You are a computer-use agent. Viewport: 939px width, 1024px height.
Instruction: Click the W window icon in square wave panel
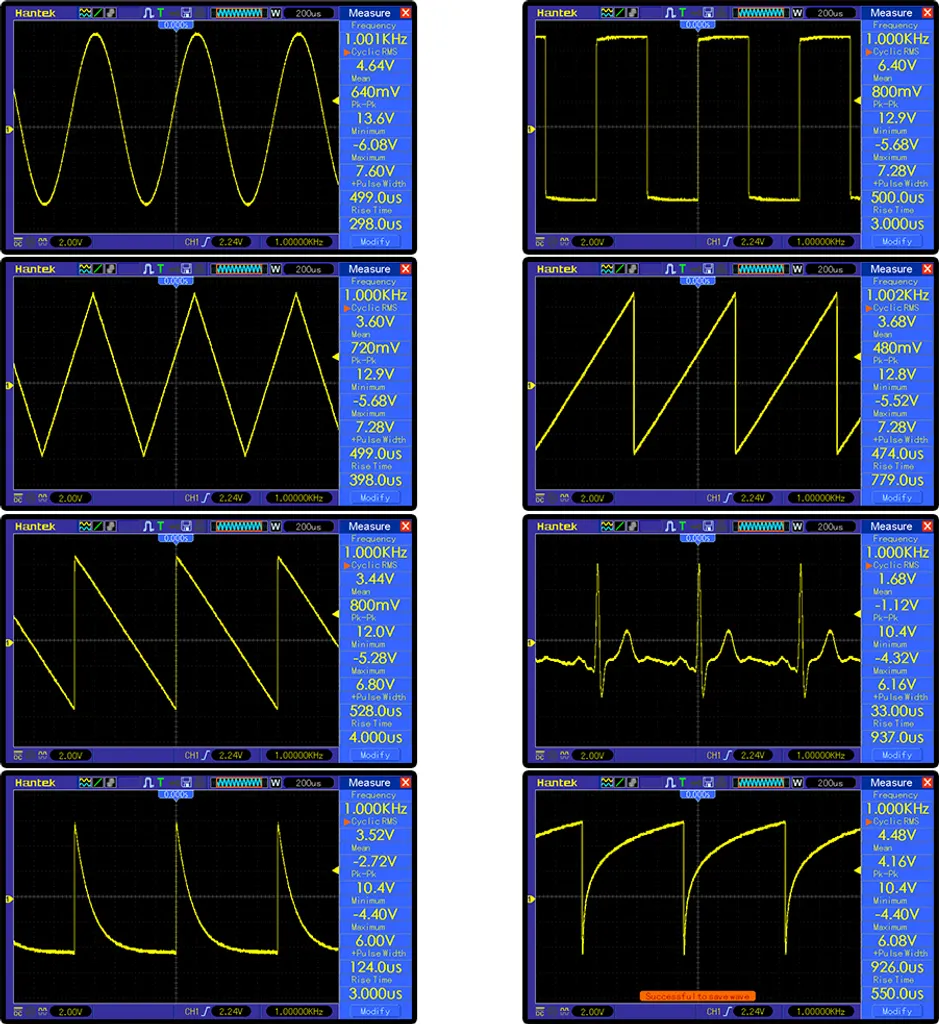coord(797,13)
